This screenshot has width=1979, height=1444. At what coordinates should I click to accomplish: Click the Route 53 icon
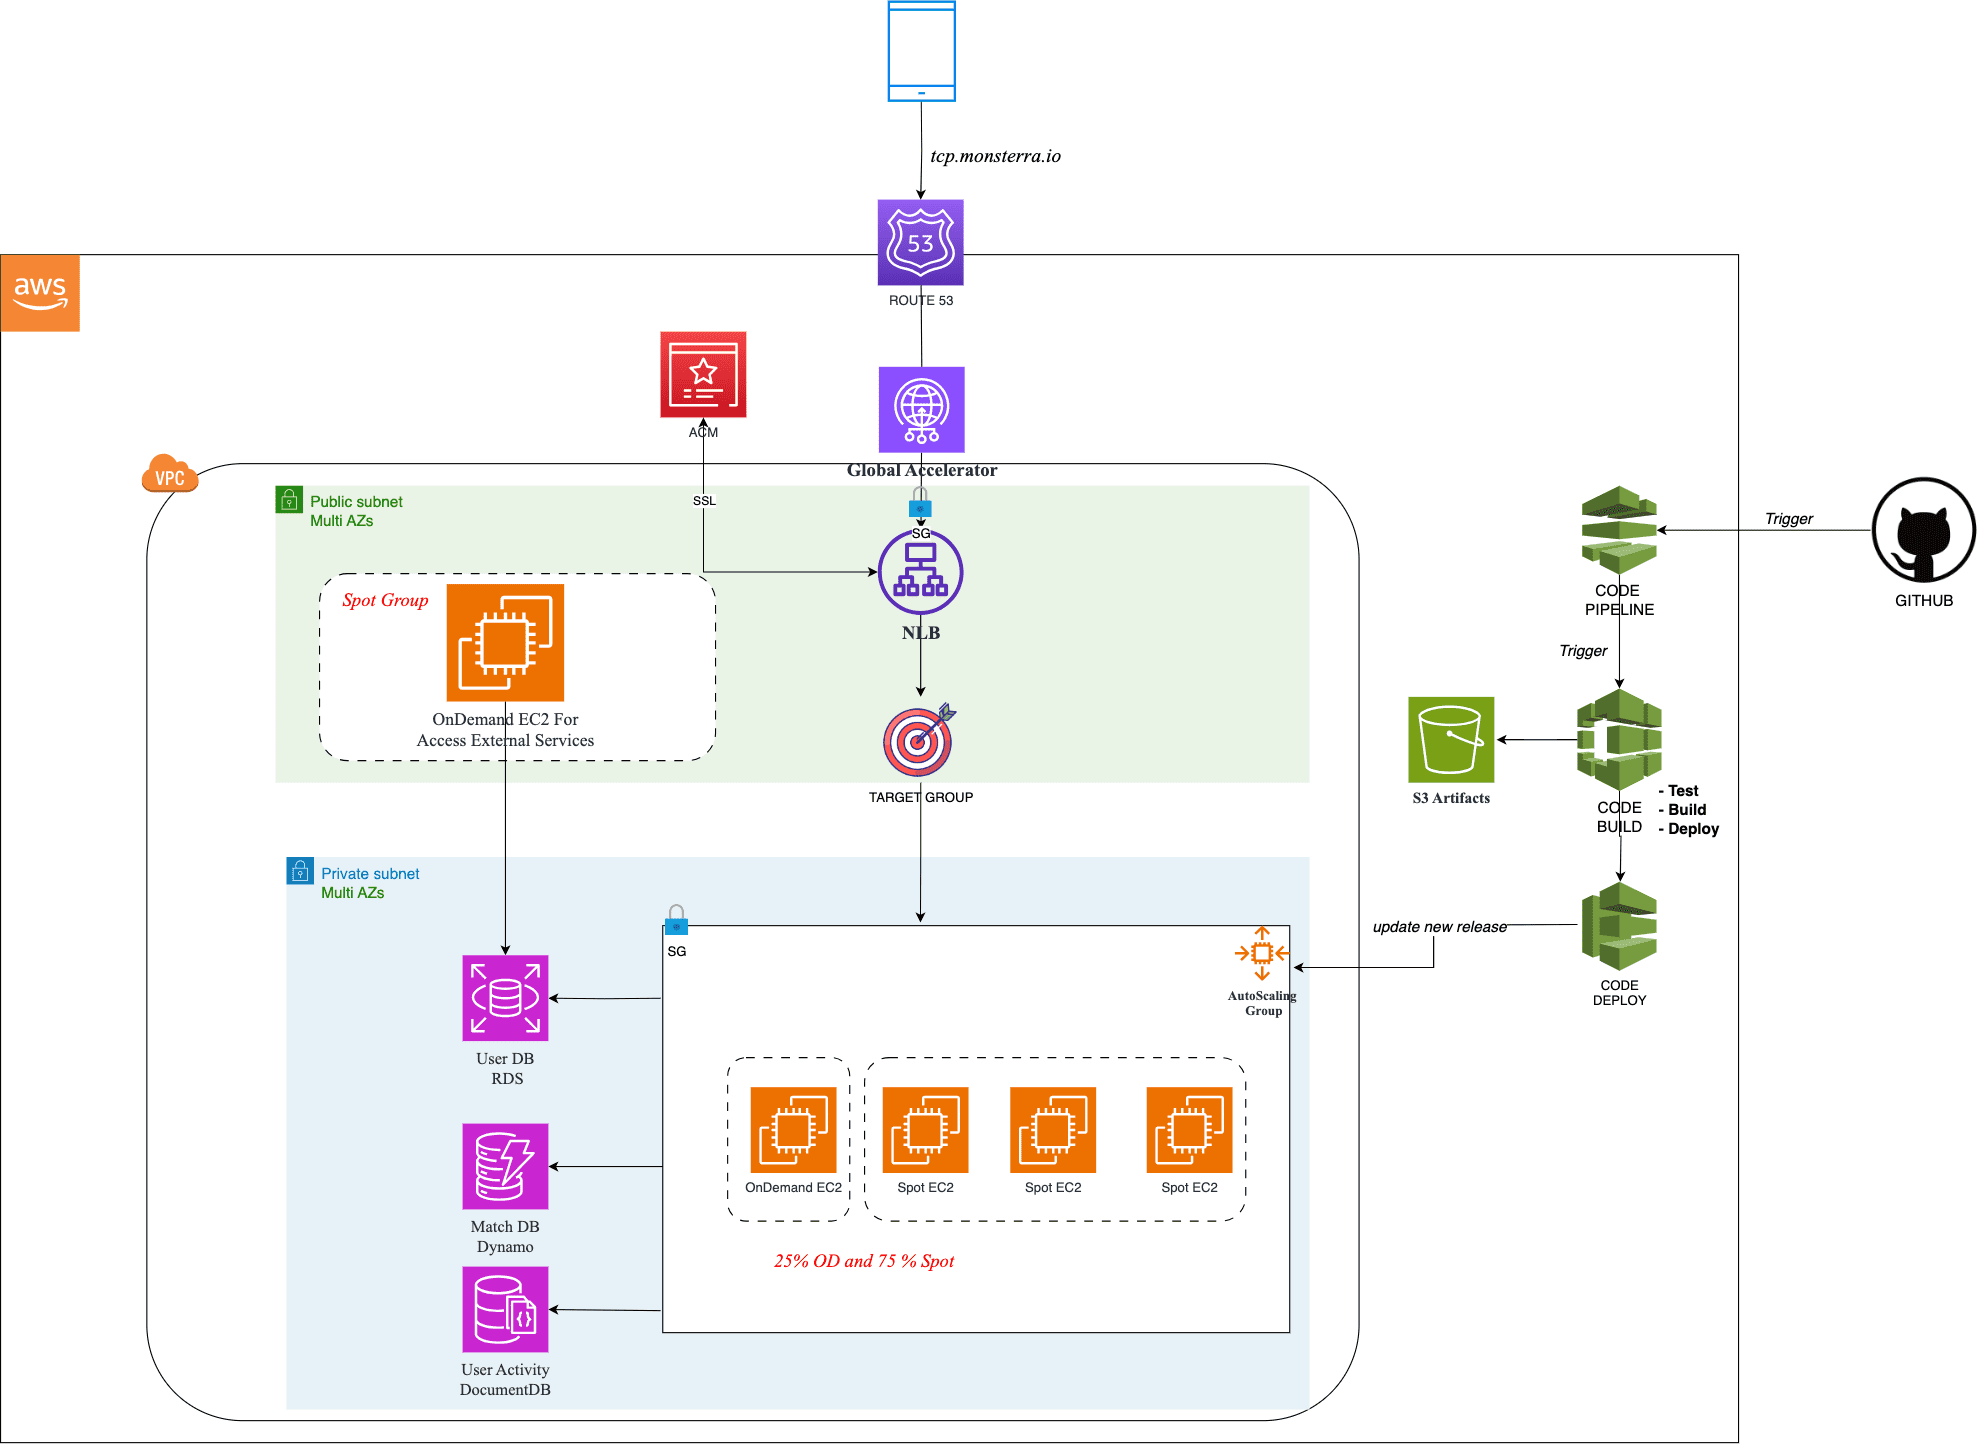[920, 242]
